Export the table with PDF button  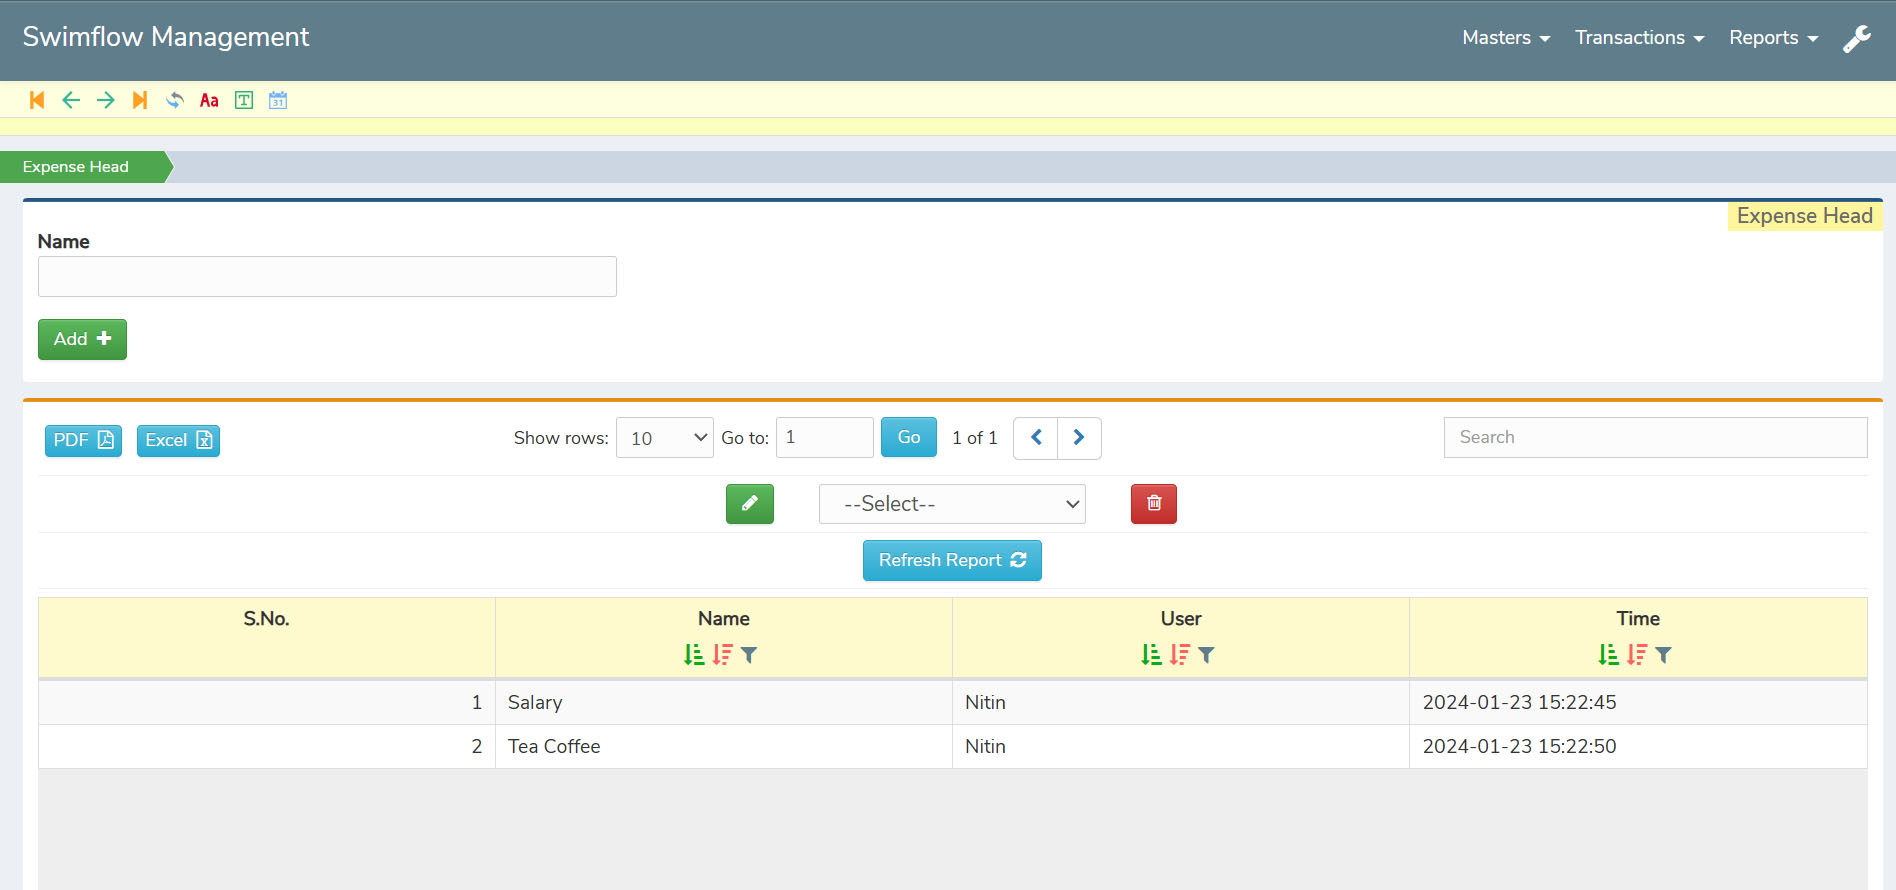(x=83, y=440)
